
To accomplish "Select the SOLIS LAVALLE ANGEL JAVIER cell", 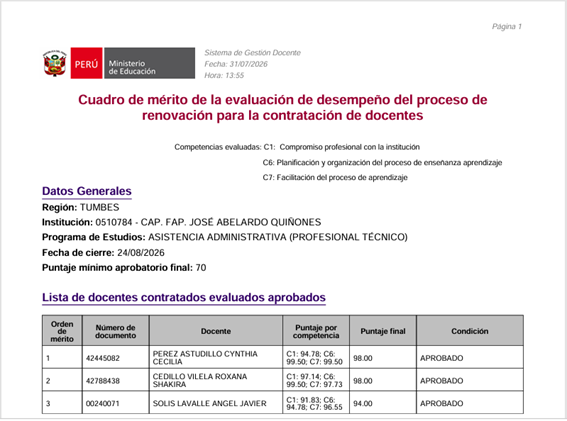I will [216, 403].
